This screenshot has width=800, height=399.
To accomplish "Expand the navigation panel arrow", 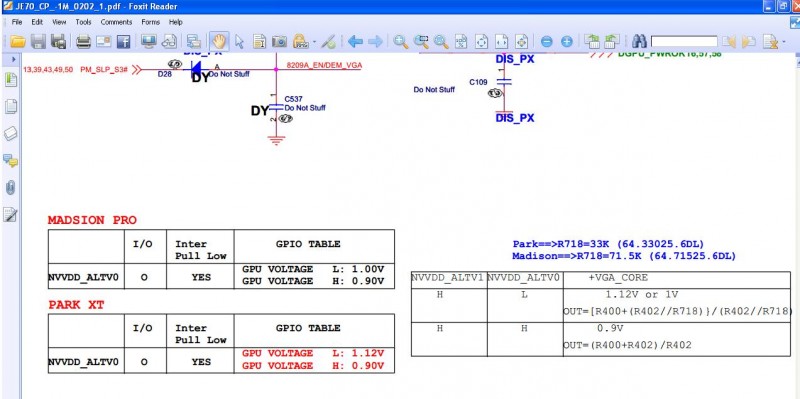I will pos(13,60).
